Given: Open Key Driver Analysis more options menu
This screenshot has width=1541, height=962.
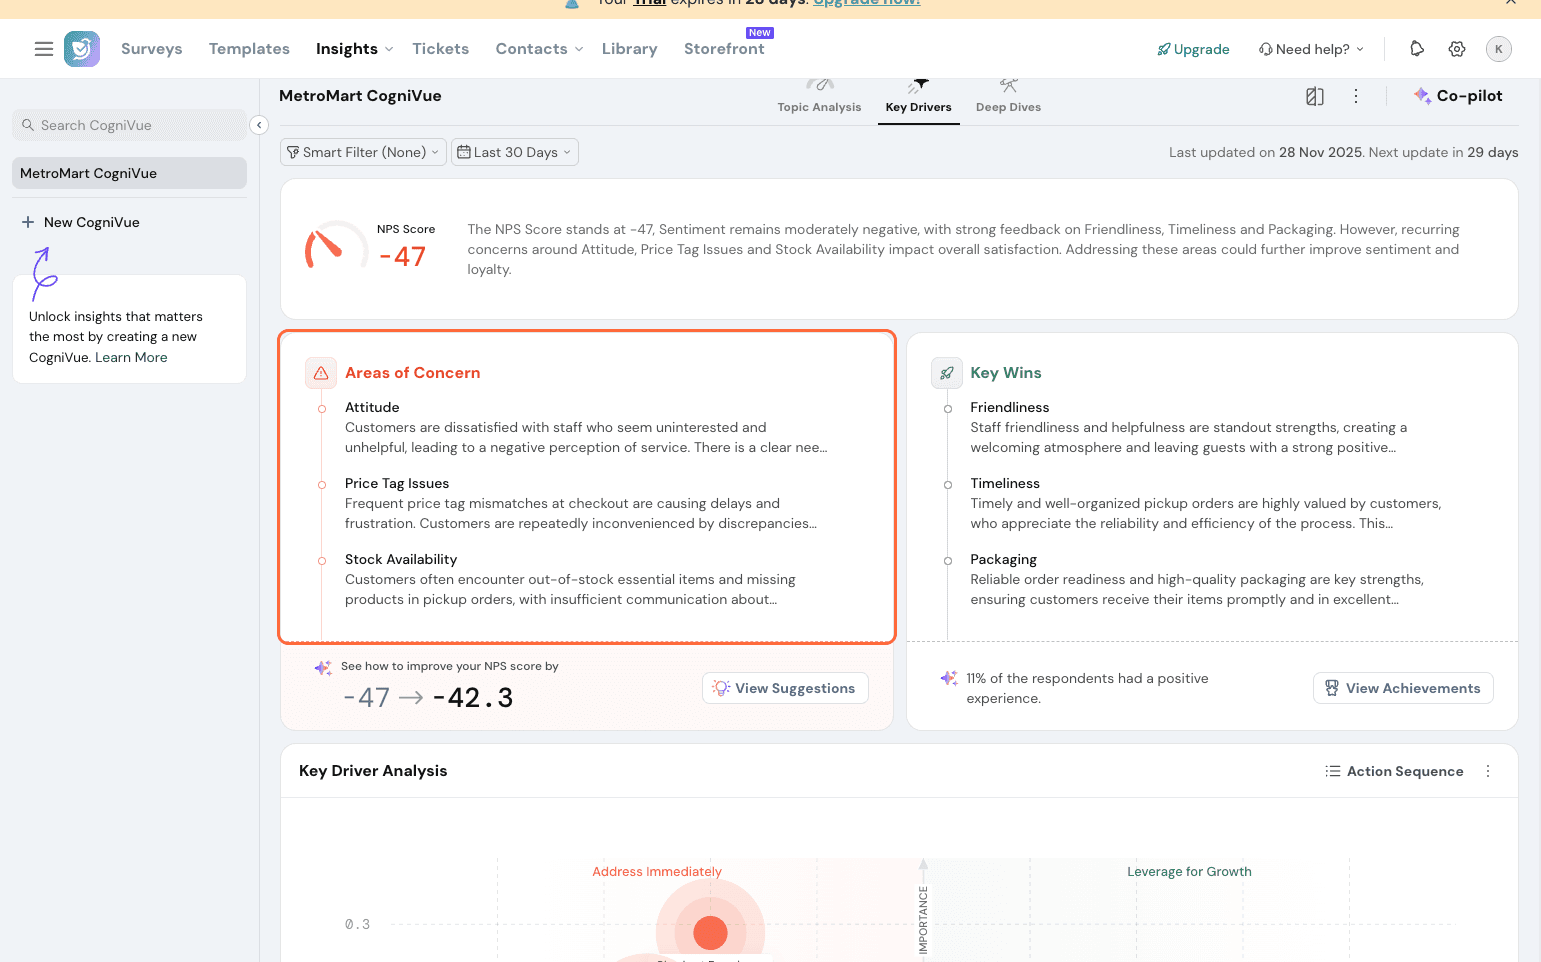Looking at the screenshot, I should [1488, 771].
